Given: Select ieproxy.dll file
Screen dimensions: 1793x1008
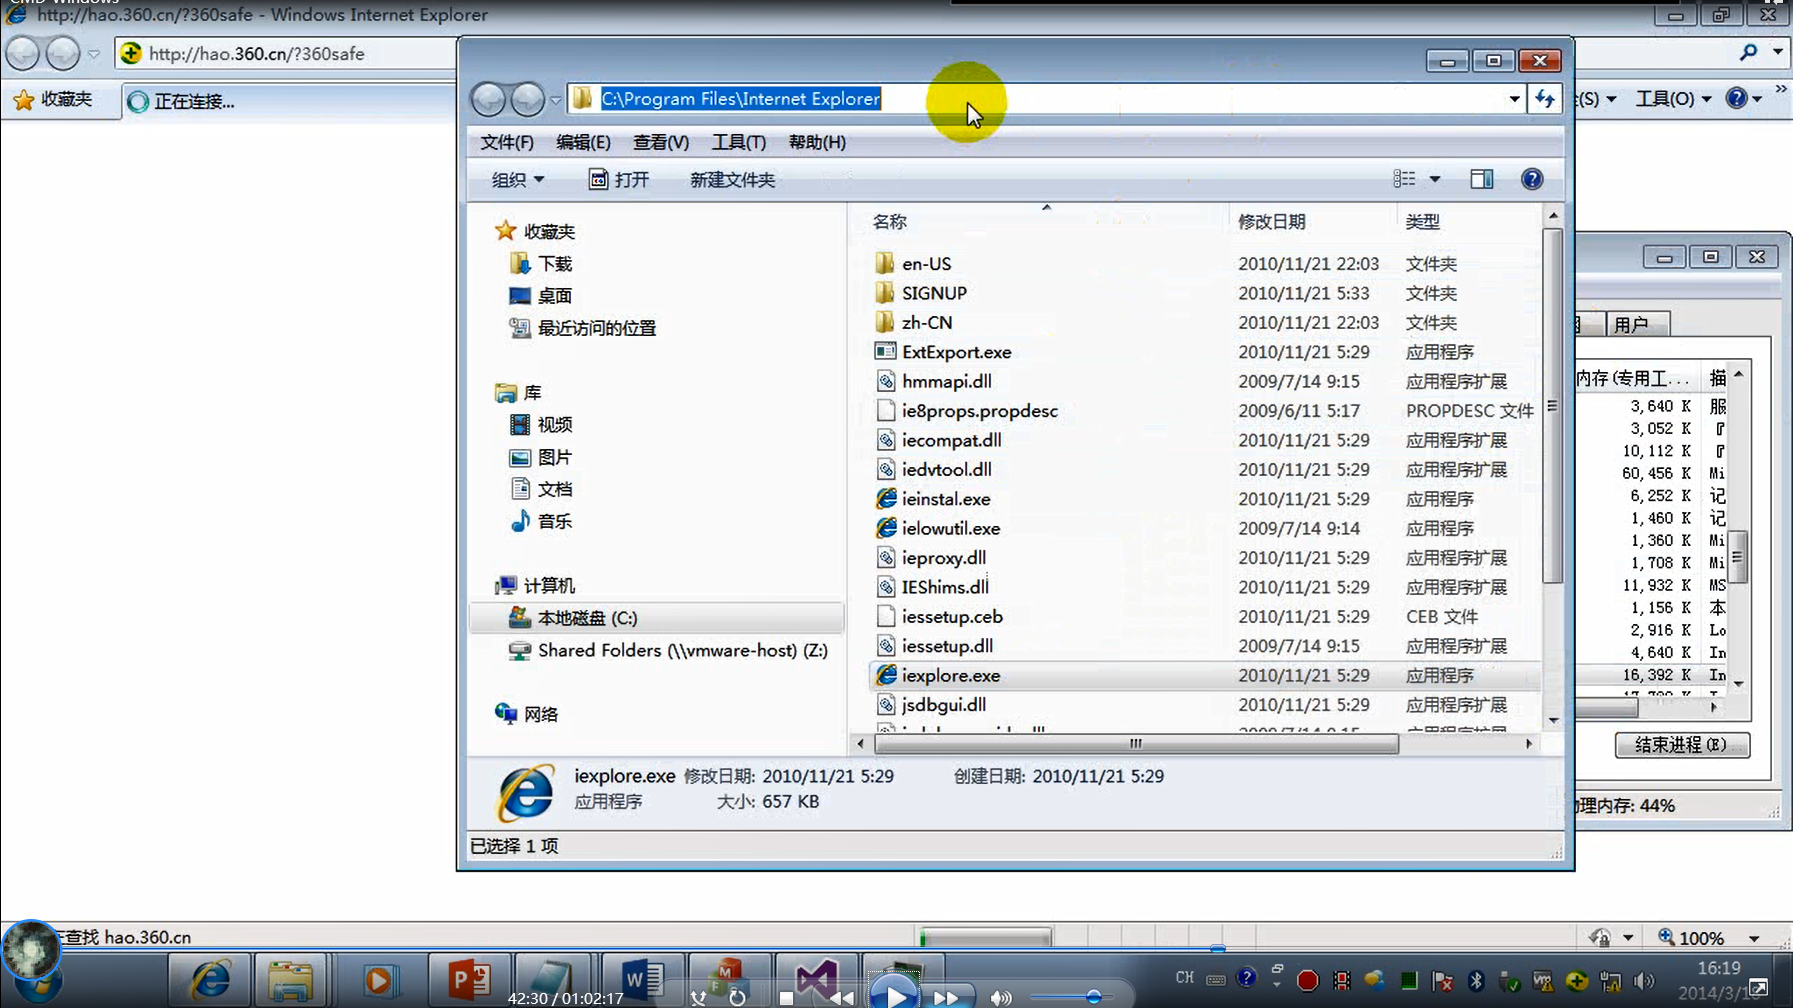Looking at the screenshot, I should [943, 558].
